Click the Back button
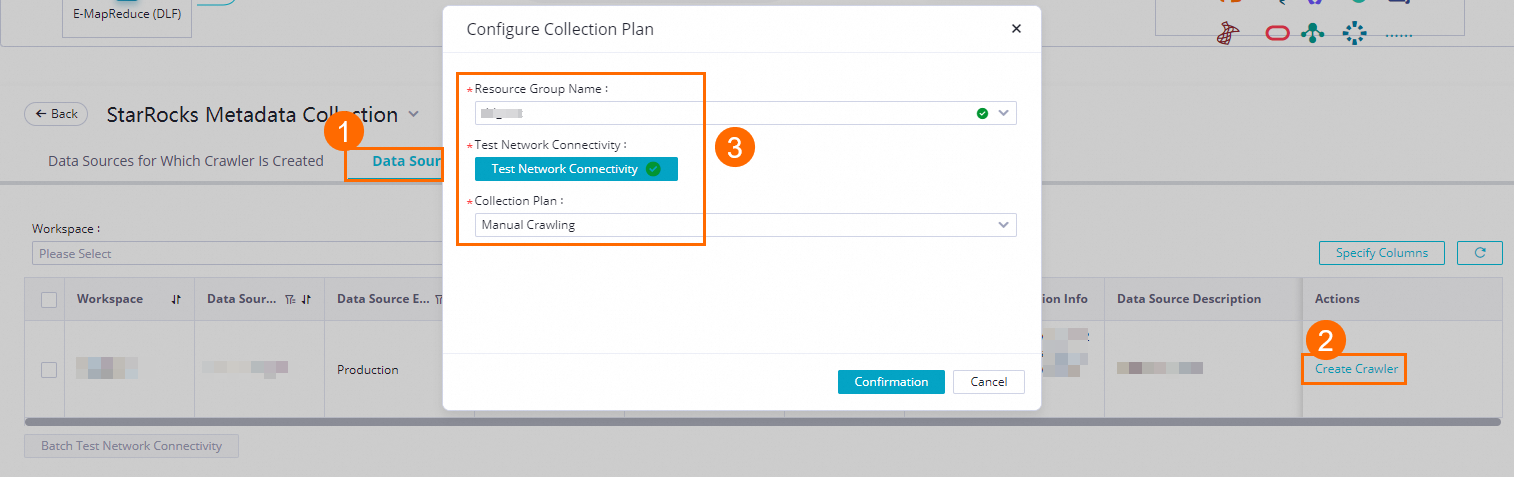Screen dimensions: 1514x477 pos(56,114)
